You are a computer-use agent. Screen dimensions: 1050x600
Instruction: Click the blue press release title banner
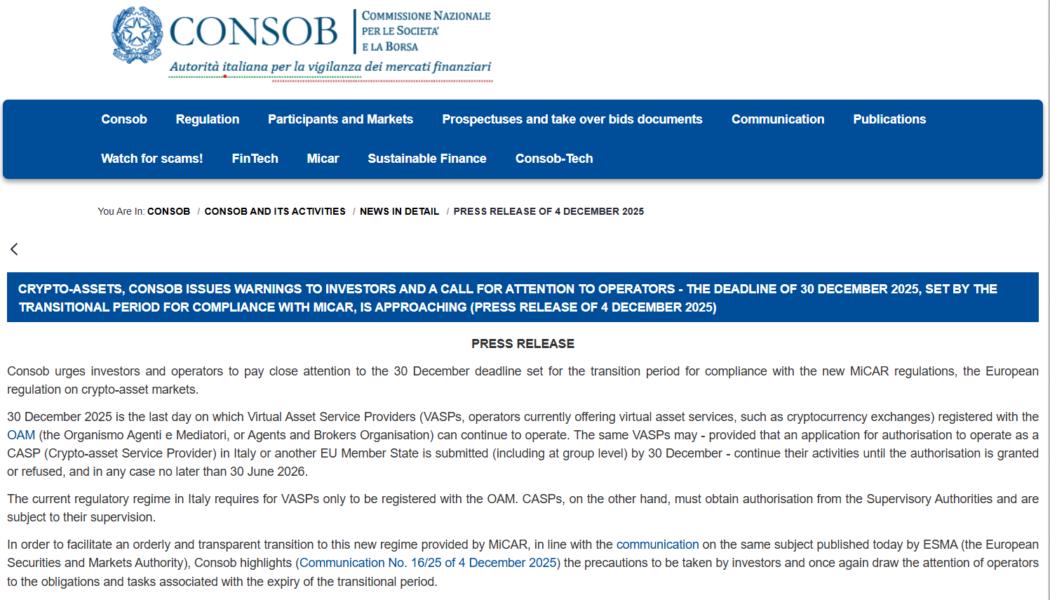point(525,297)
